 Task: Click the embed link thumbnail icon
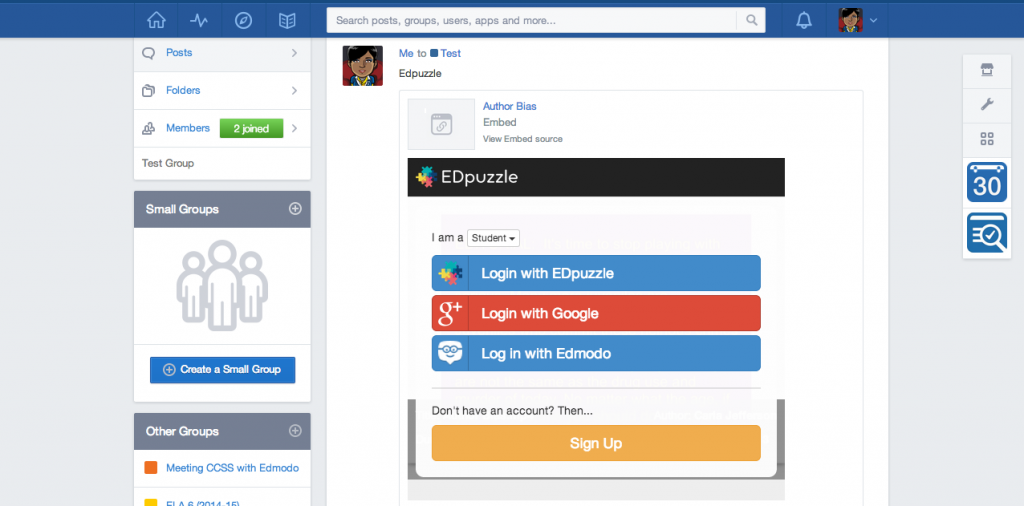(441, 124)
